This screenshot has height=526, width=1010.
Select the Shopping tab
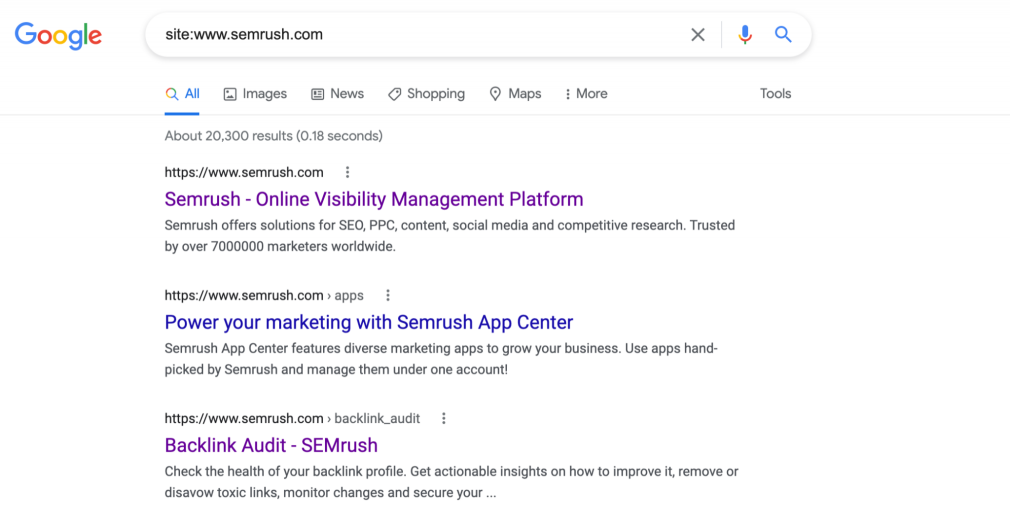tap(426, 94)
